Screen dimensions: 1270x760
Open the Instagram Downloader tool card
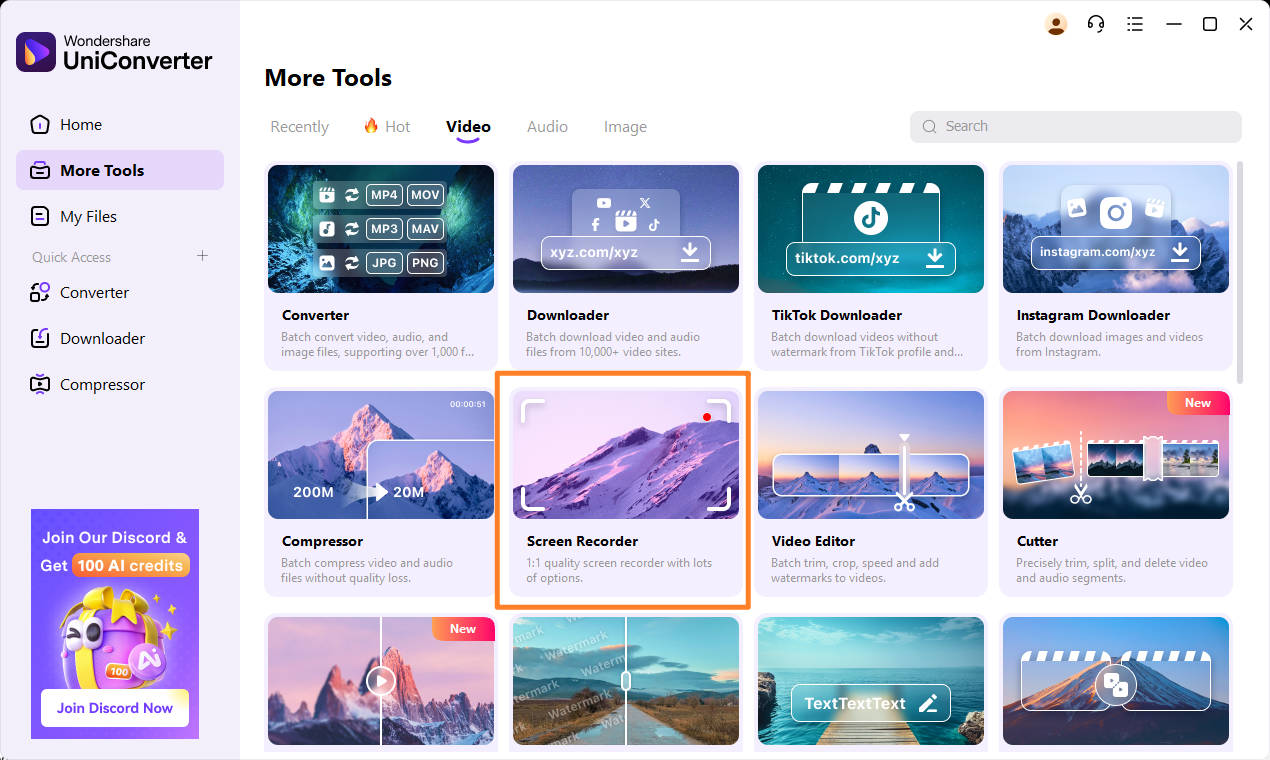tap(1115, 266)
